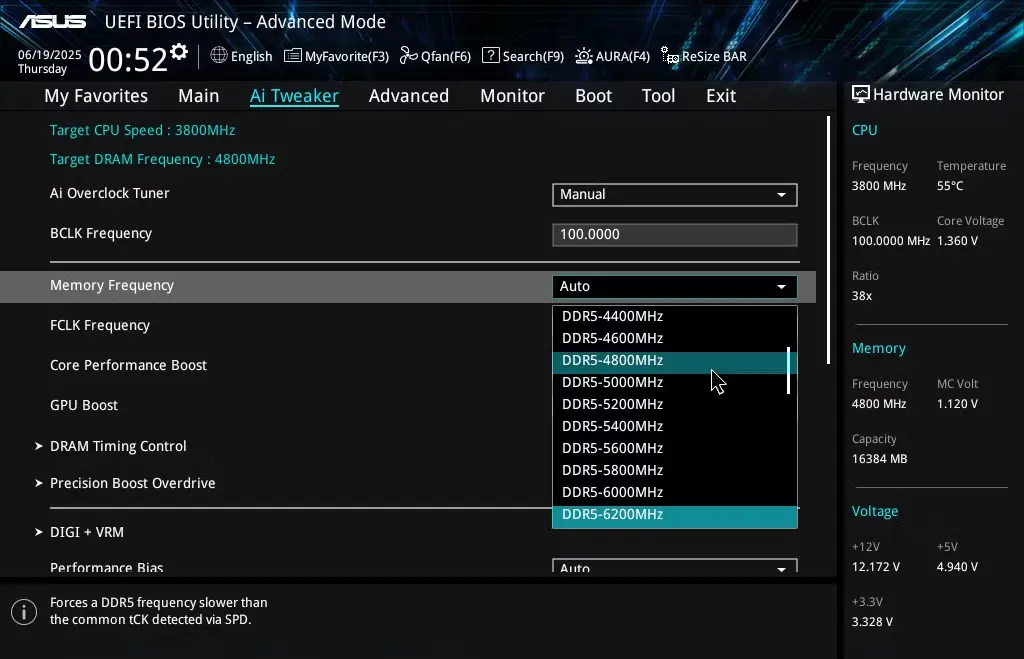This screenshot has height=659, width=1024.
Task: Click Target CPU Speed : 3800MHz text
Action: tap(142, 130)
